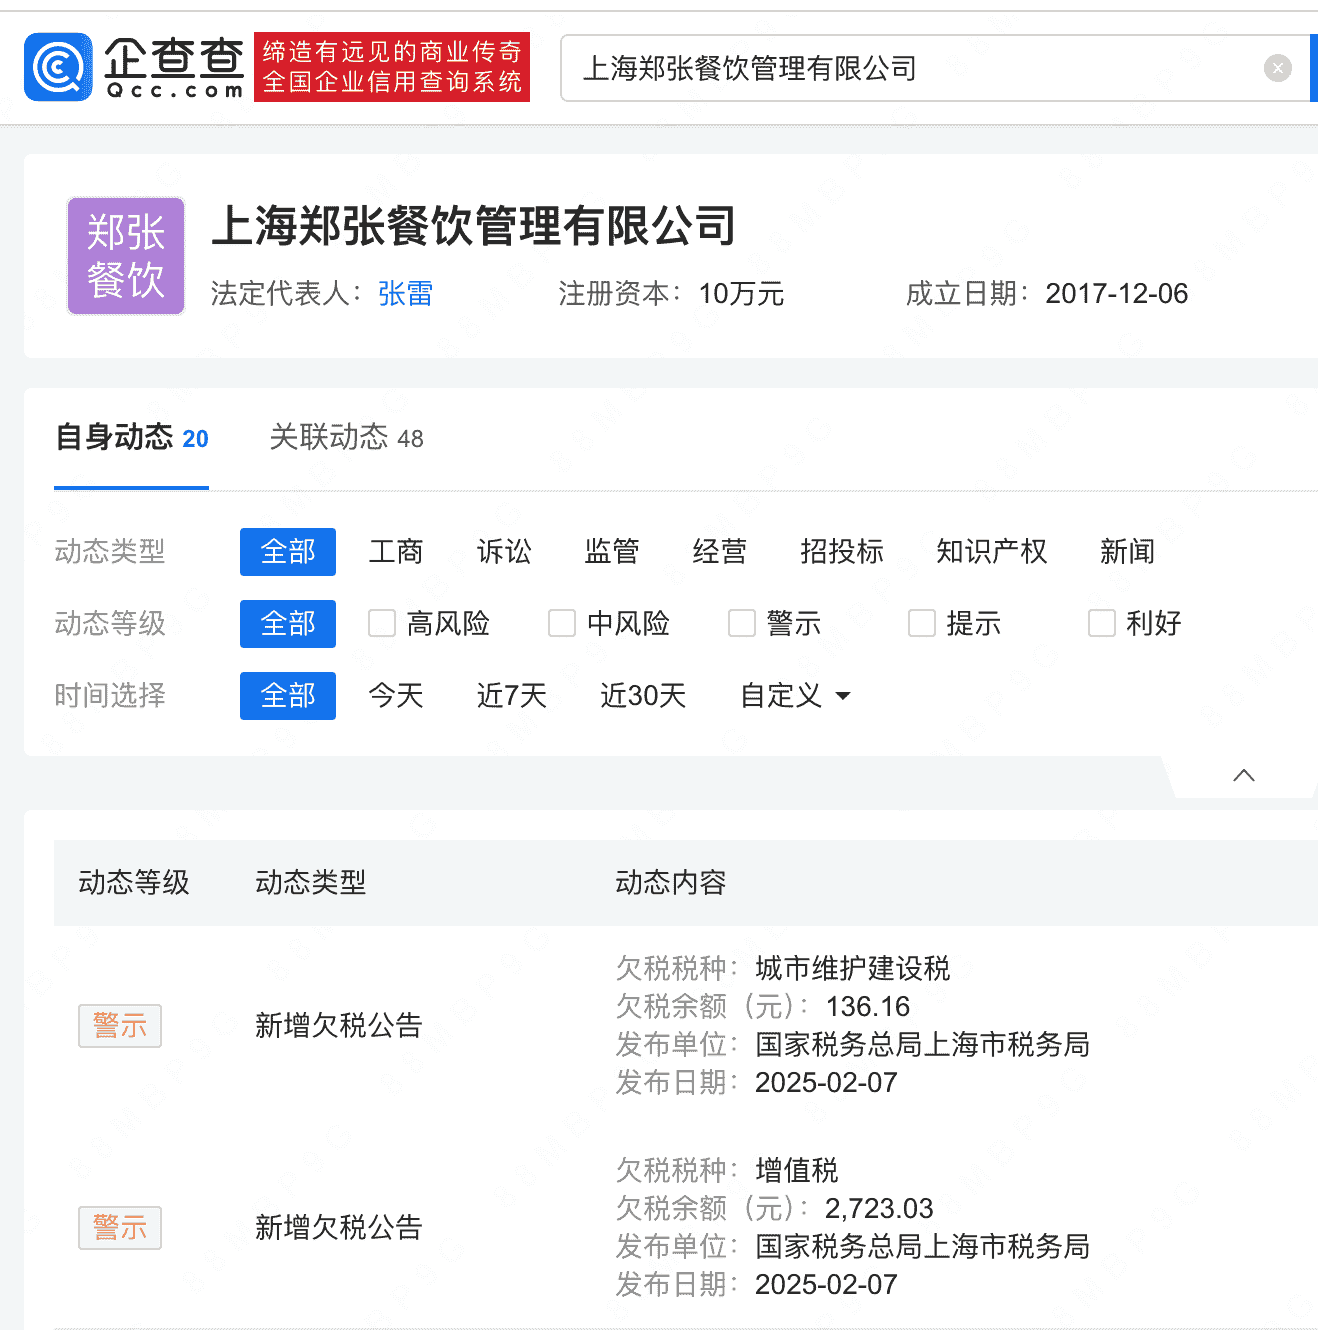
Task: Select 近30天 time filter
Action: (642, 696)
